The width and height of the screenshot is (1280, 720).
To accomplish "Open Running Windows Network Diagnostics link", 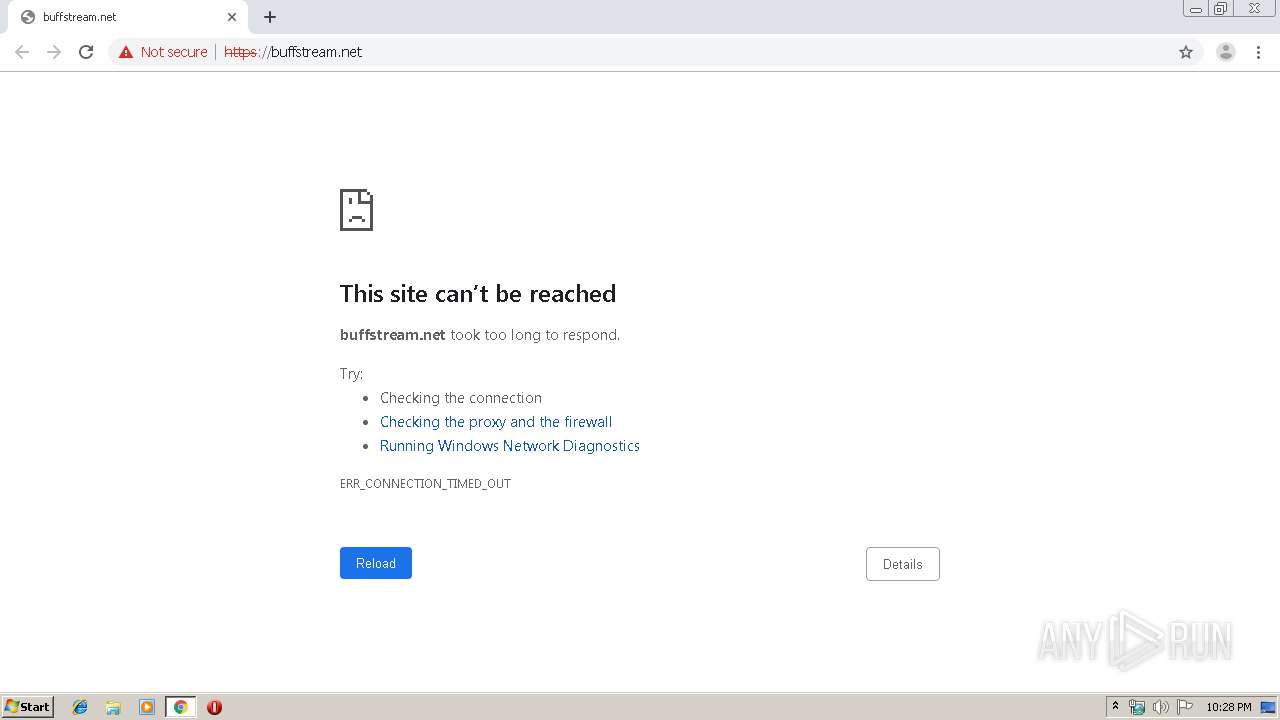I will click(510, 446).
